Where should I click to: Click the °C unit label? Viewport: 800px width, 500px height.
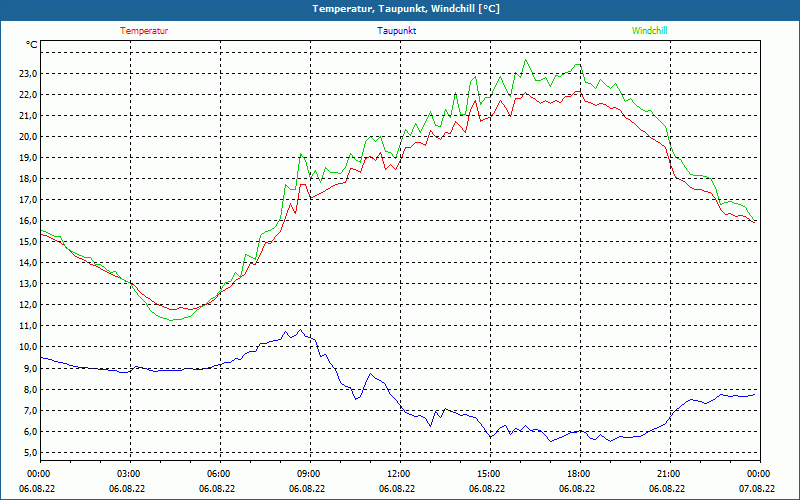coord(32,45)
